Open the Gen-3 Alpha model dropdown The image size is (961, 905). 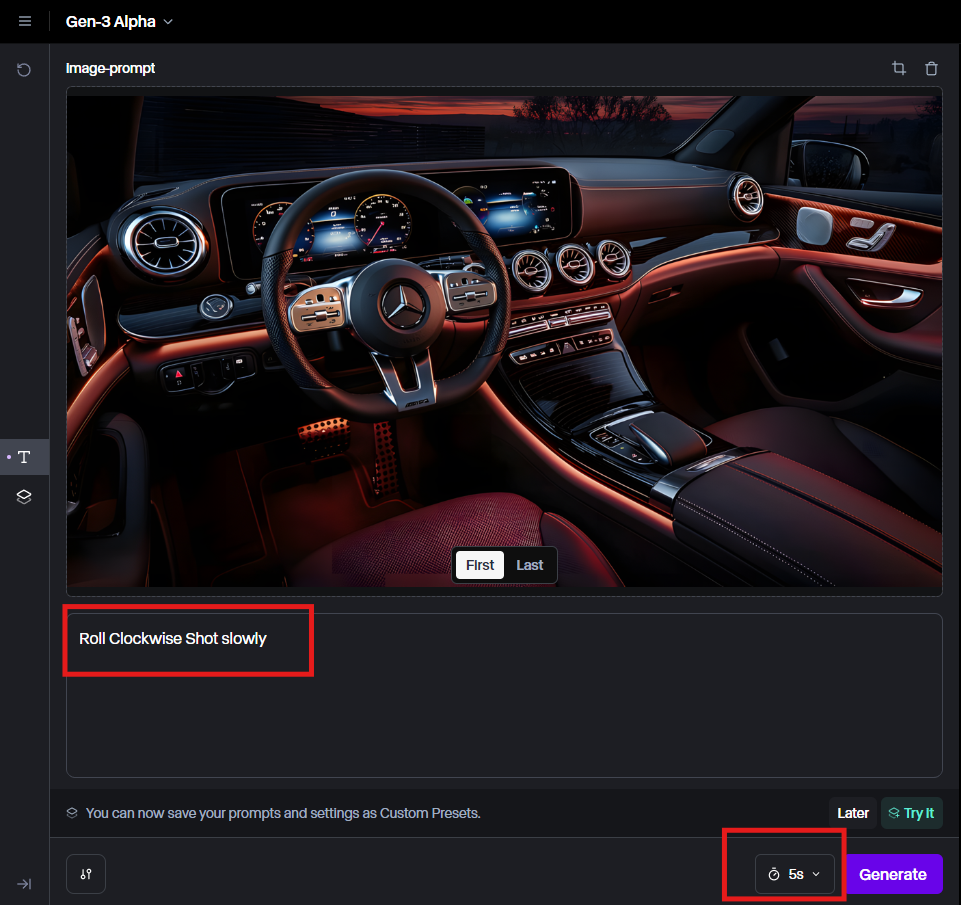120,21
